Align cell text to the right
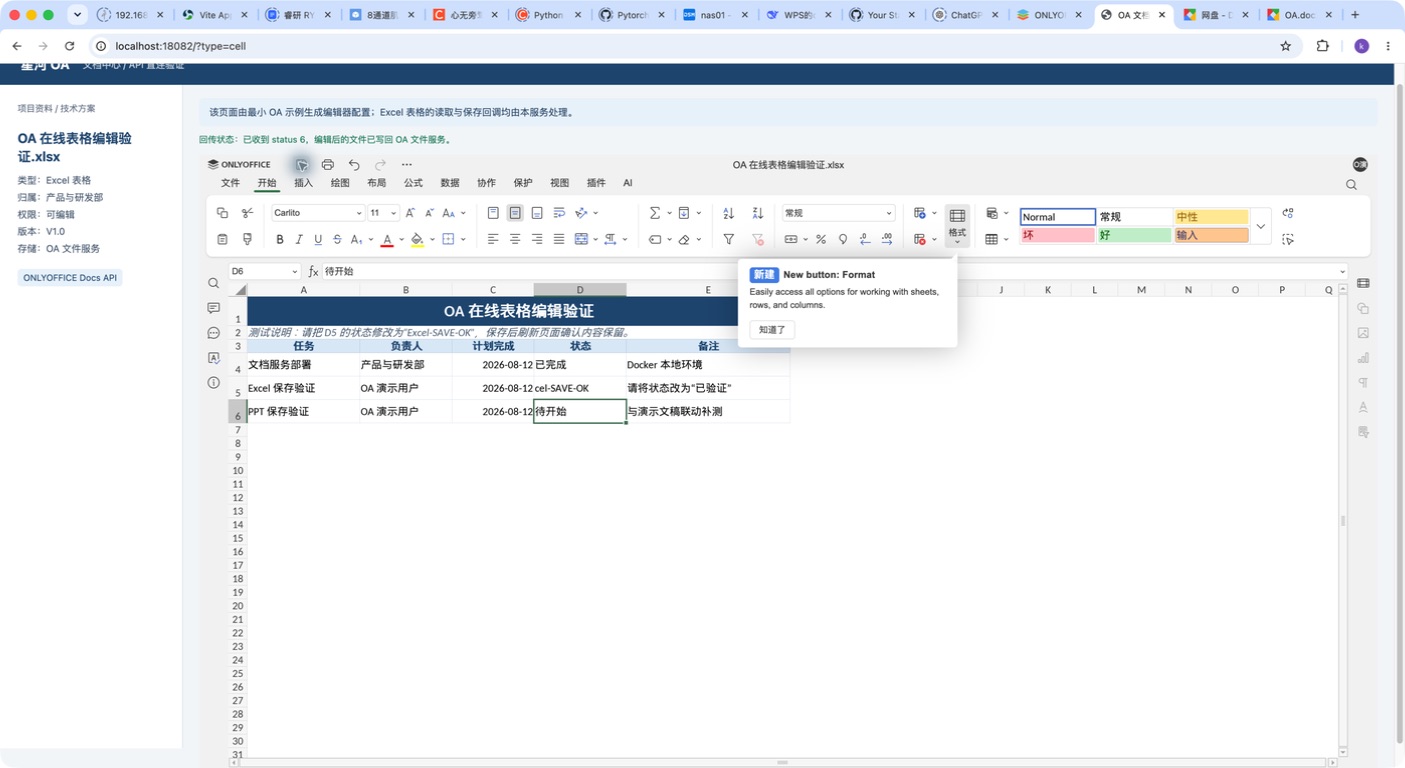This screenshot has width=1405, height=768. coord(537,239)
